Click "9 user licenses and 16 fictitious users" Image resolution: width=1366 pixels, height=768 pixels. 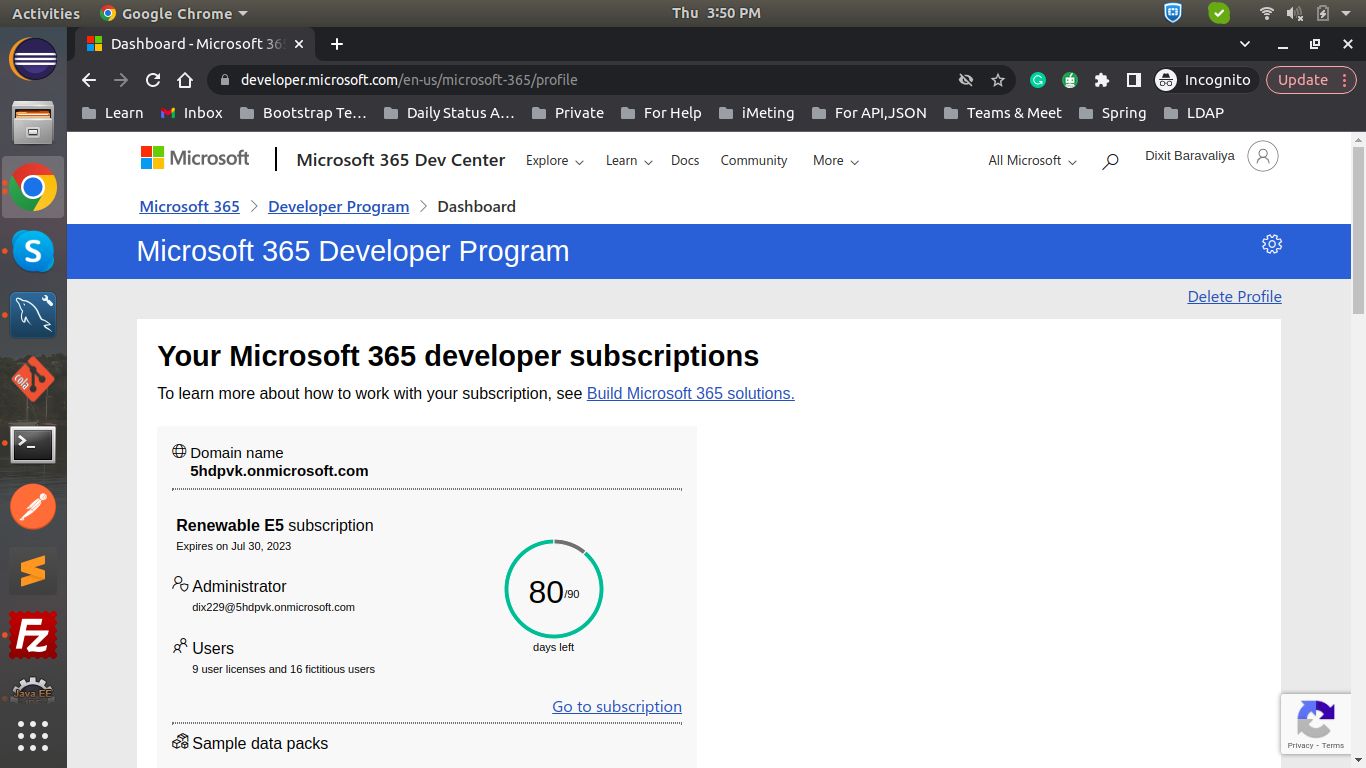tap(283, 669)
